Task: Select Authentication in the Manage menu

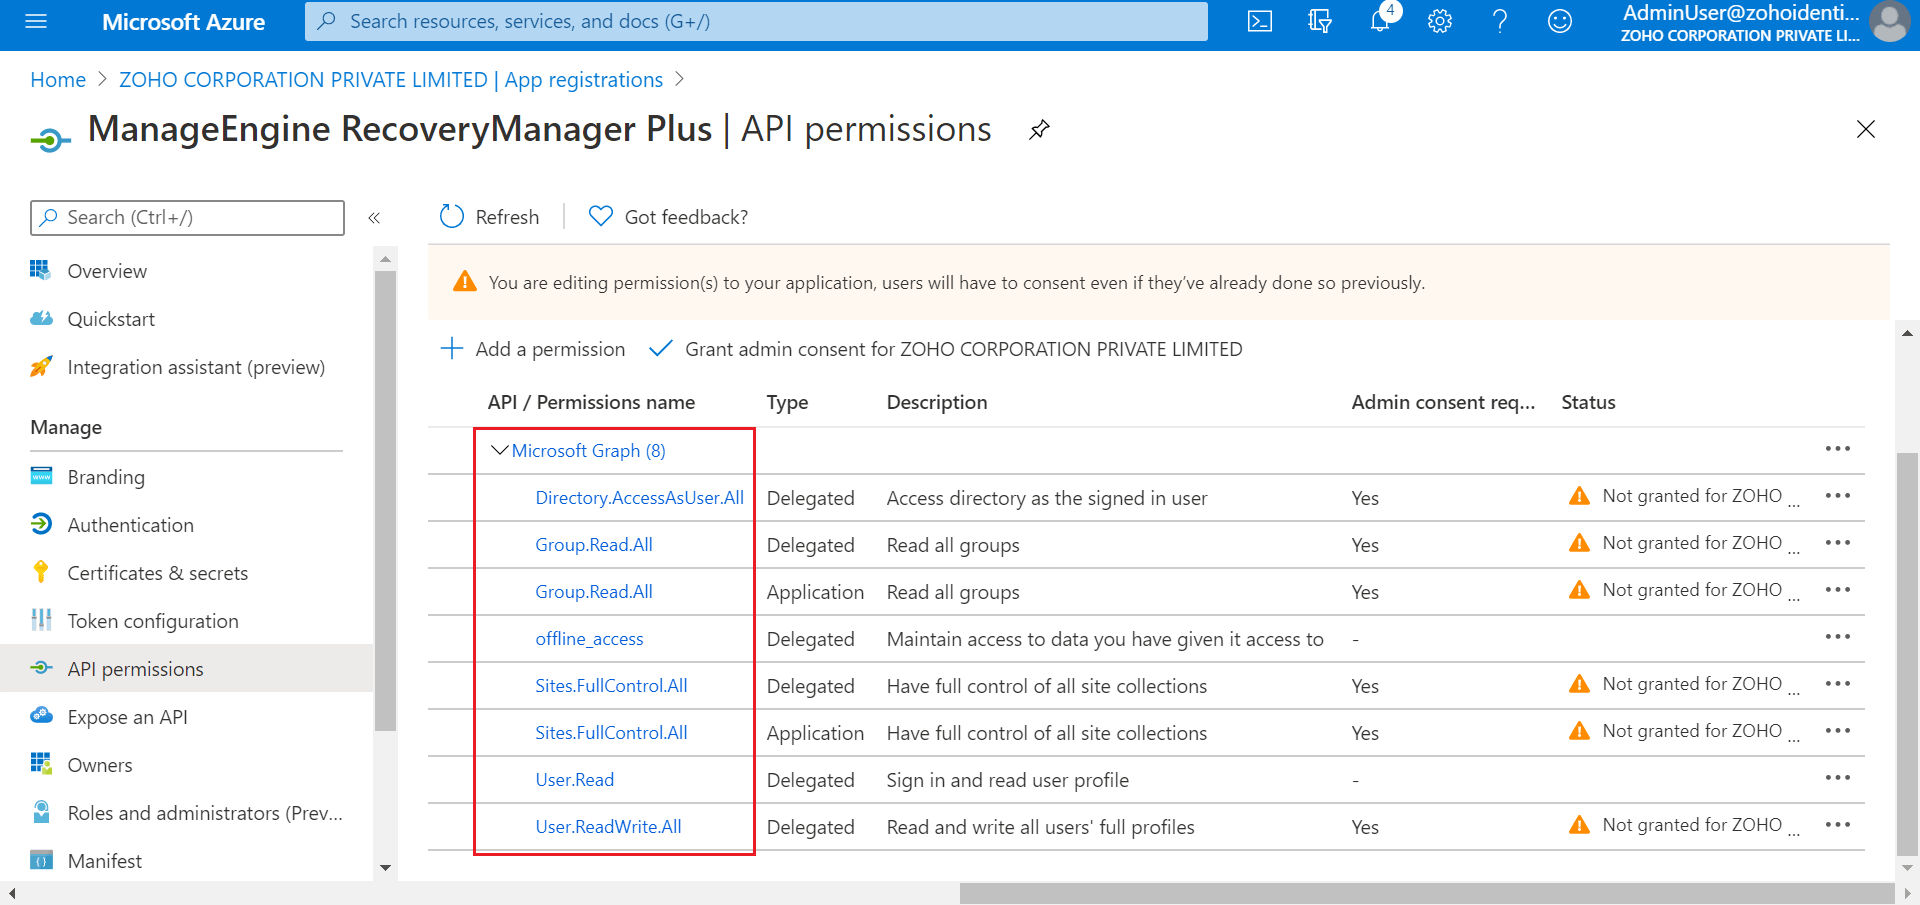Action: click(x=130, y=525)
